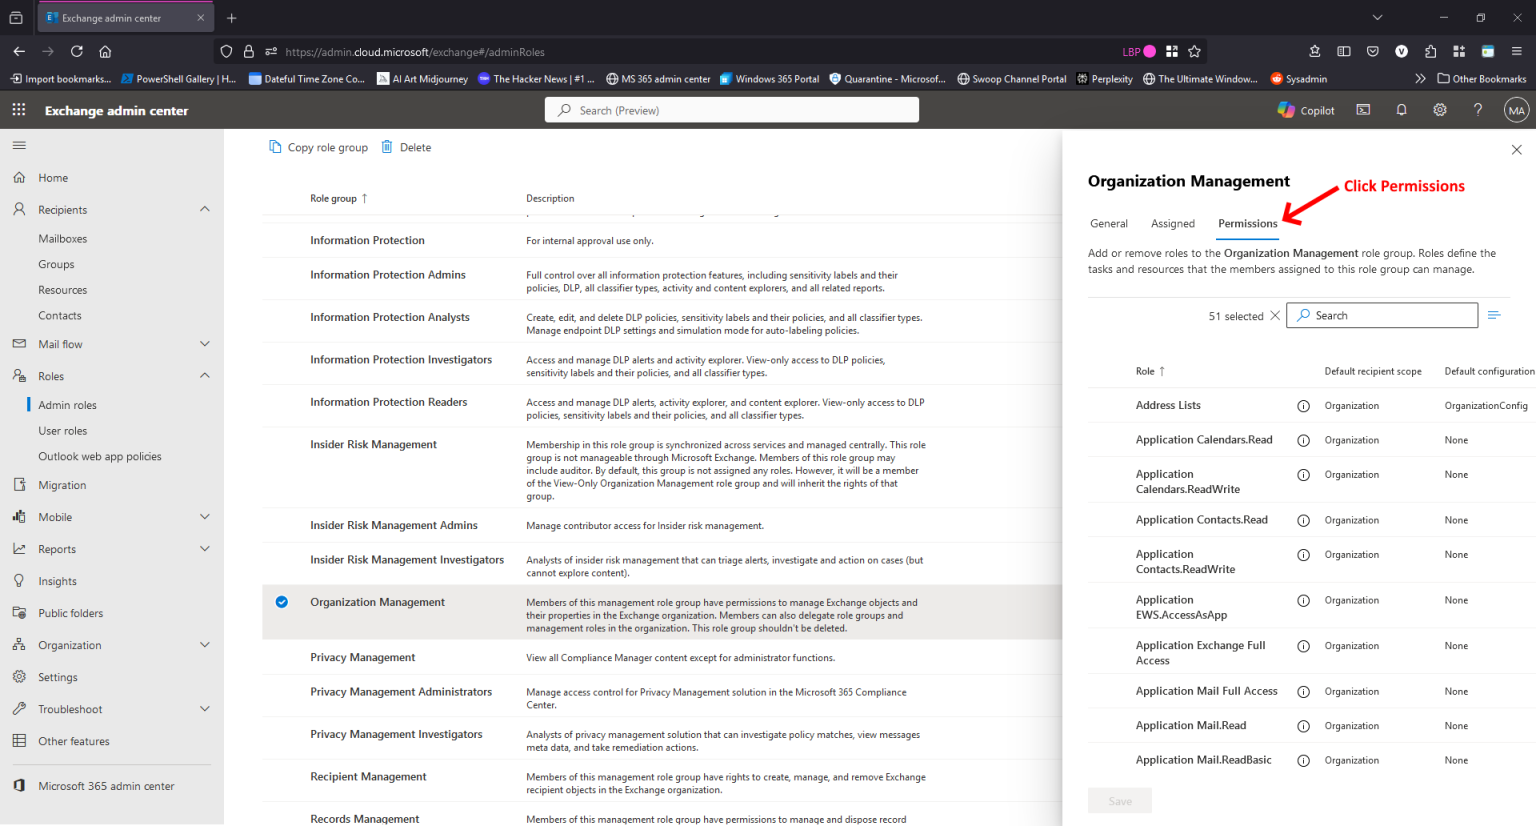Viewport: 1536px width, 826px height.
Task: Open the Migration page
Action: tap(62, 485)
